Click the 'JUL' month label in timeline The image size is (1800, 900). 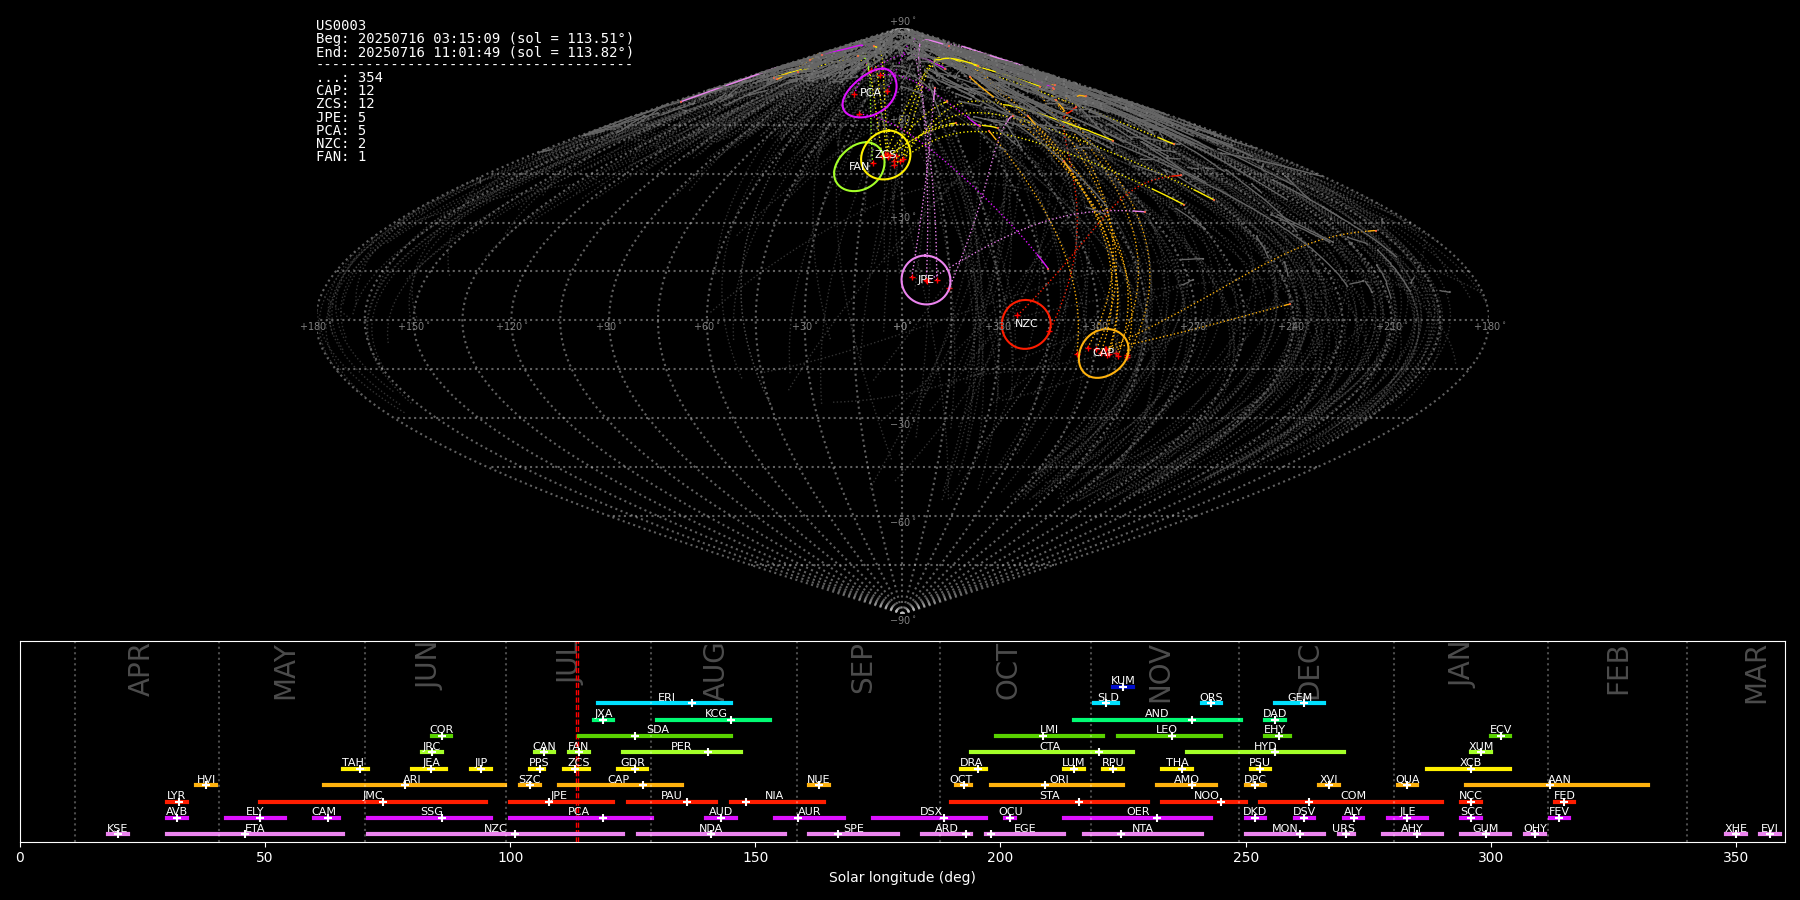(567, 664)
